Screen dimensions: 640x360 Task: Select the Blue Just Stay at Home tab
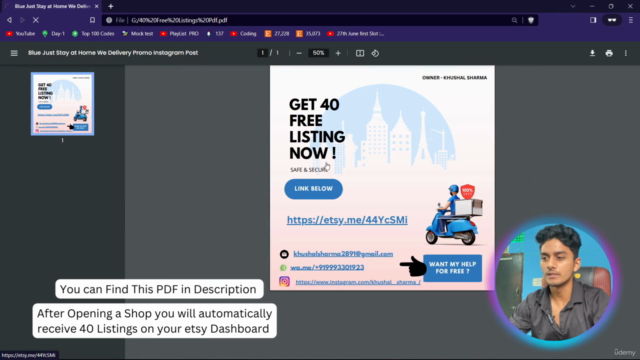51,6
